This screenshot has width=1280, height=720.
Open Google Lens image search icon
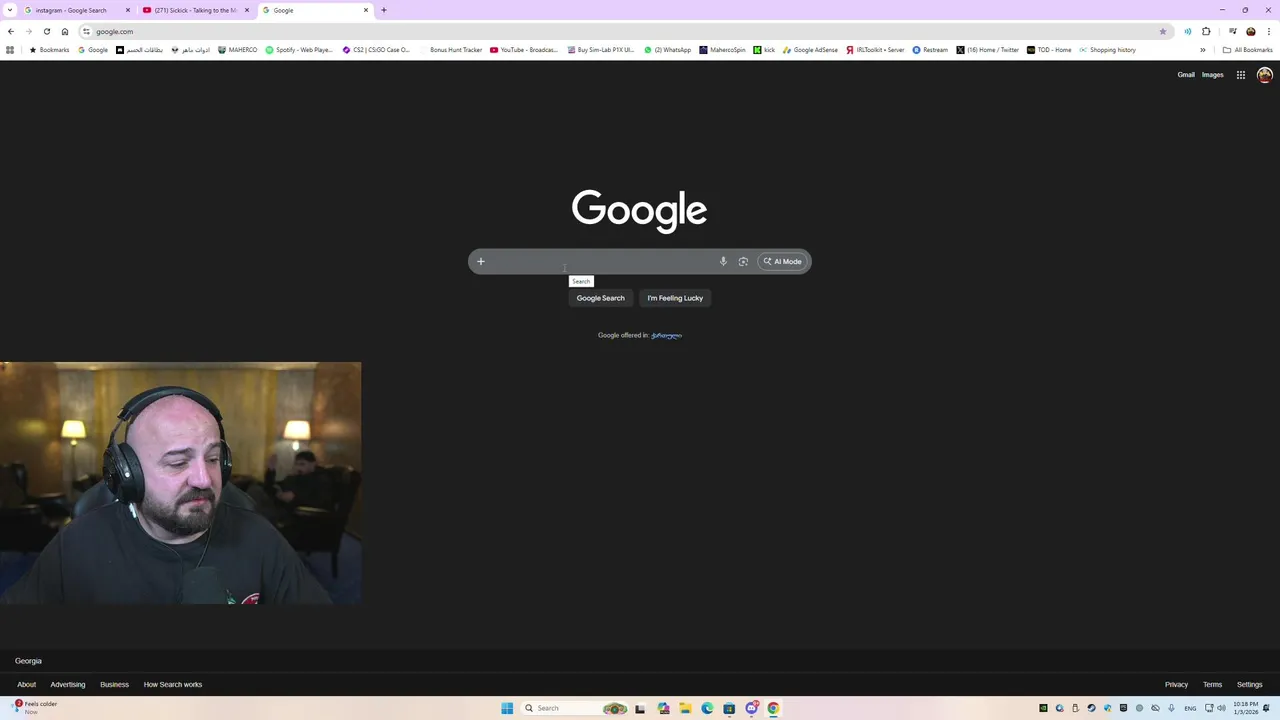point(743,262)
